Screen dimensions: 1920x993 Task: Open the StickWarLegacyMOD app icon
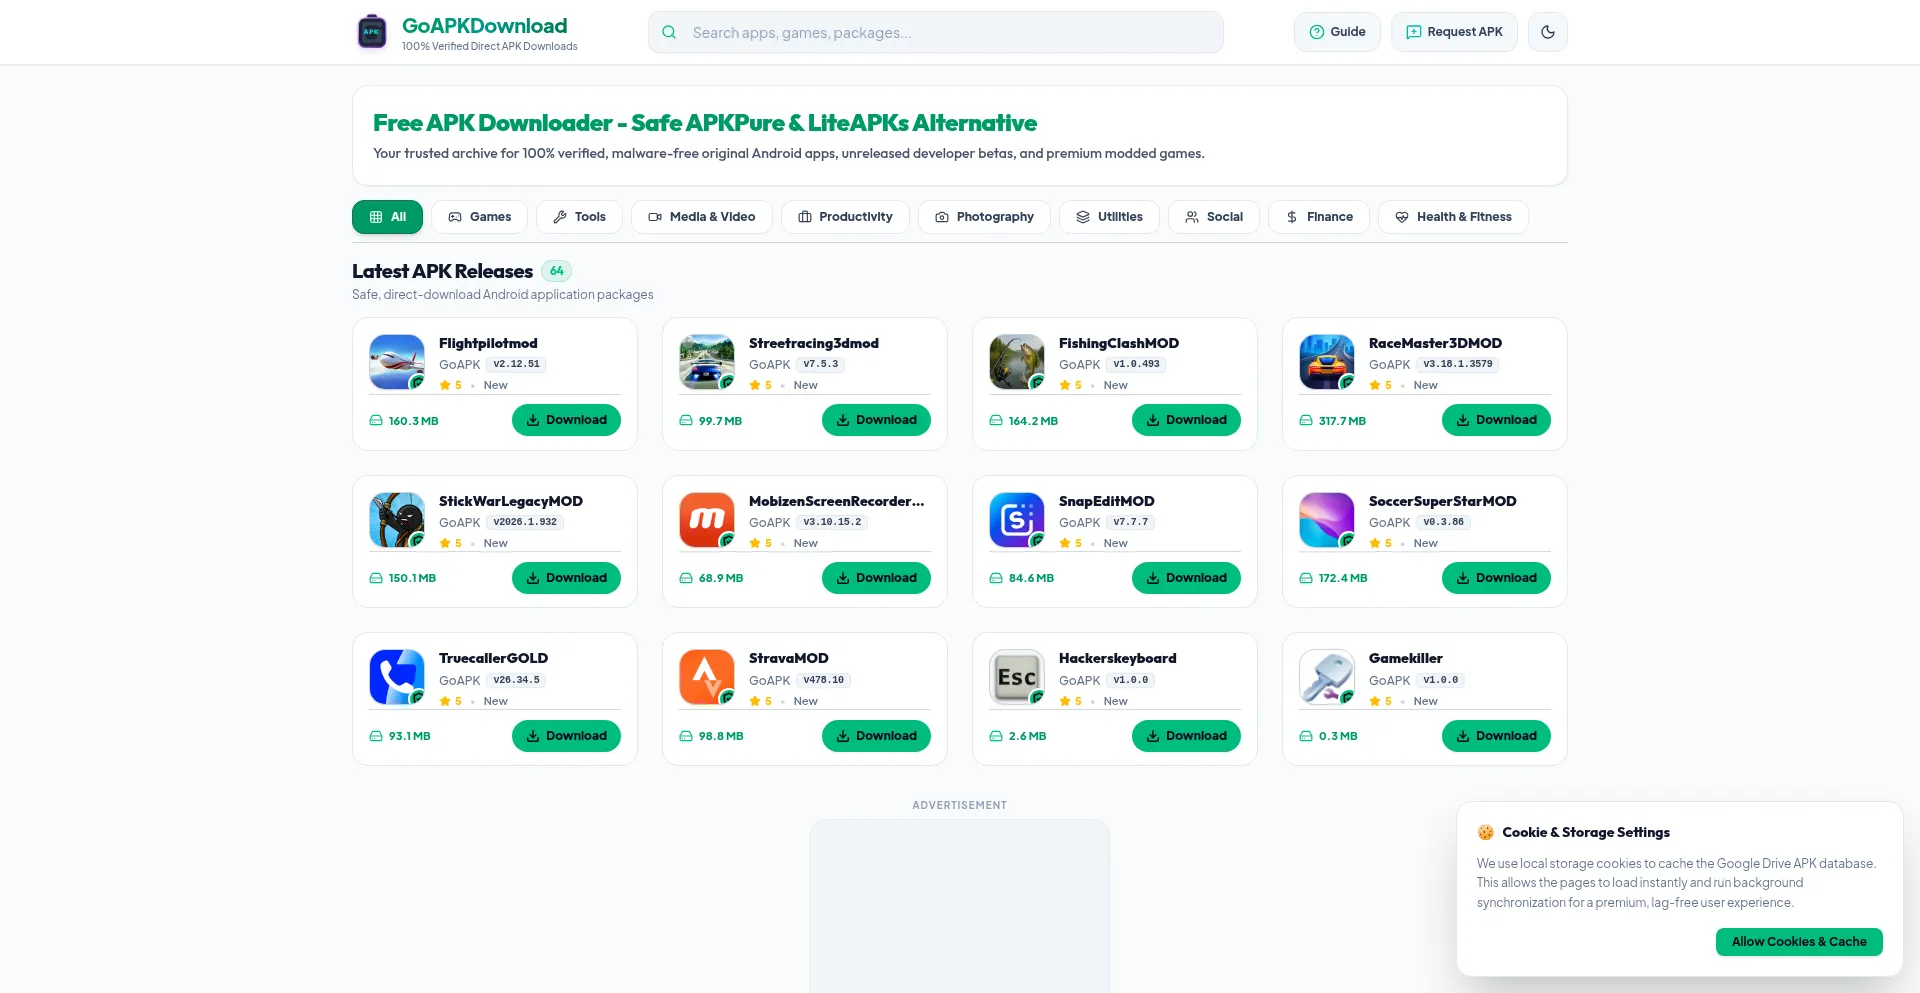(x=397, y=520)
